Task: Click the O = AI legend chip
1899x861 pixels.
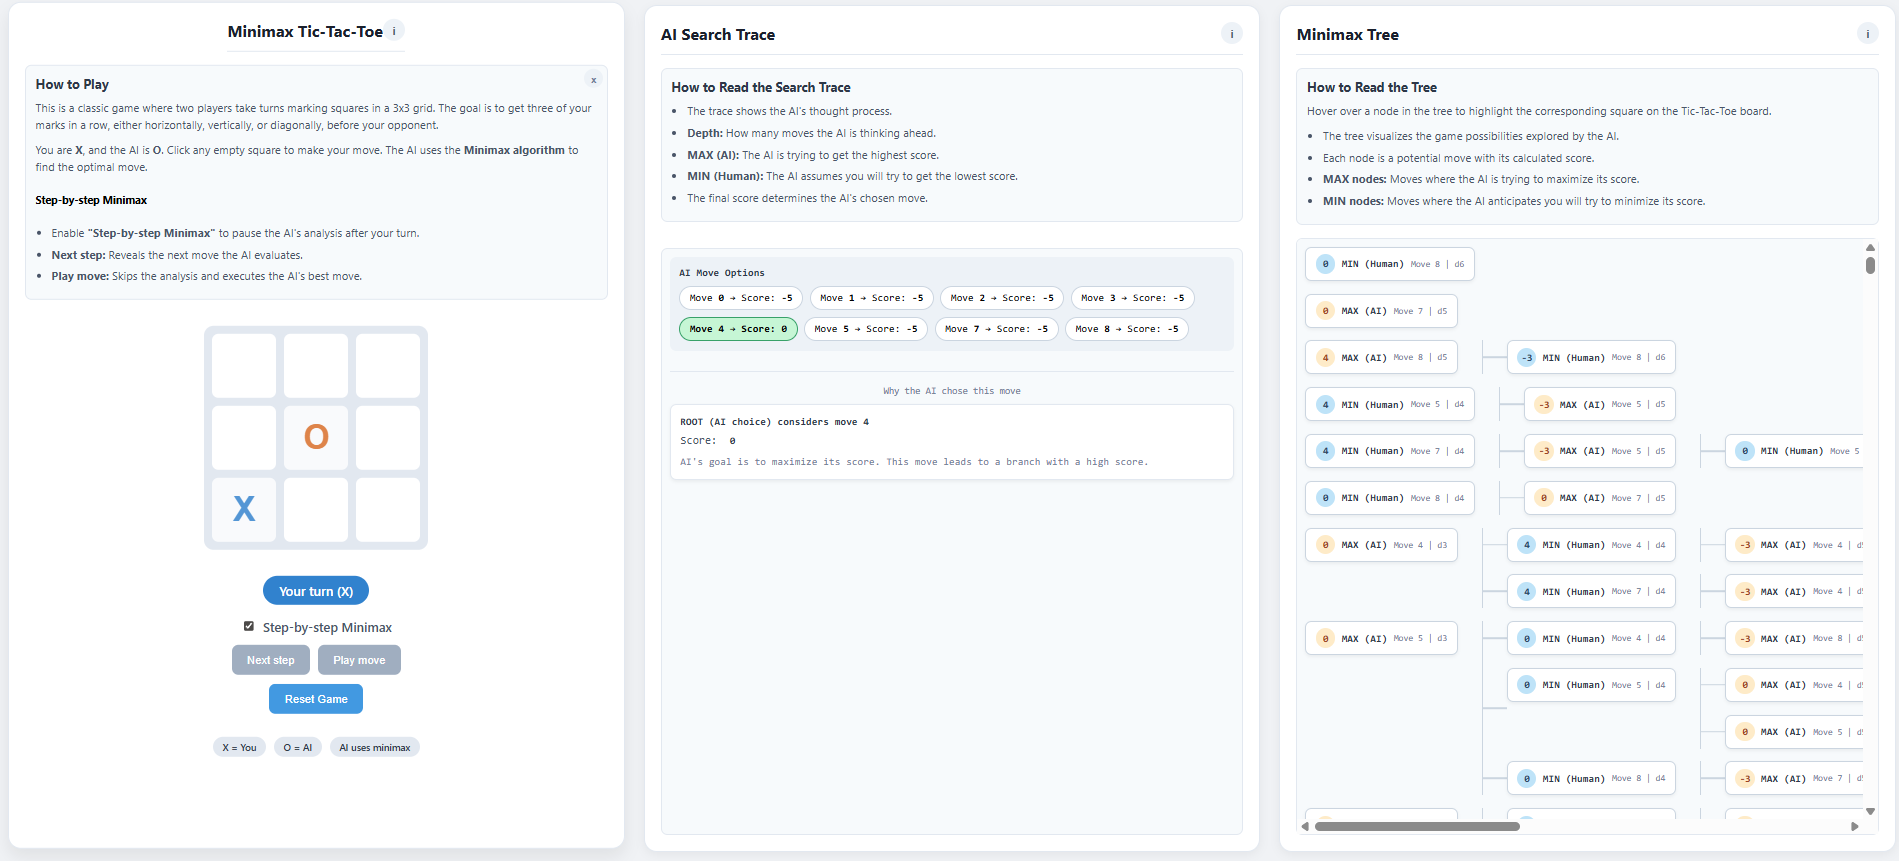Action: pyautogui.click(x=298, y=747)
